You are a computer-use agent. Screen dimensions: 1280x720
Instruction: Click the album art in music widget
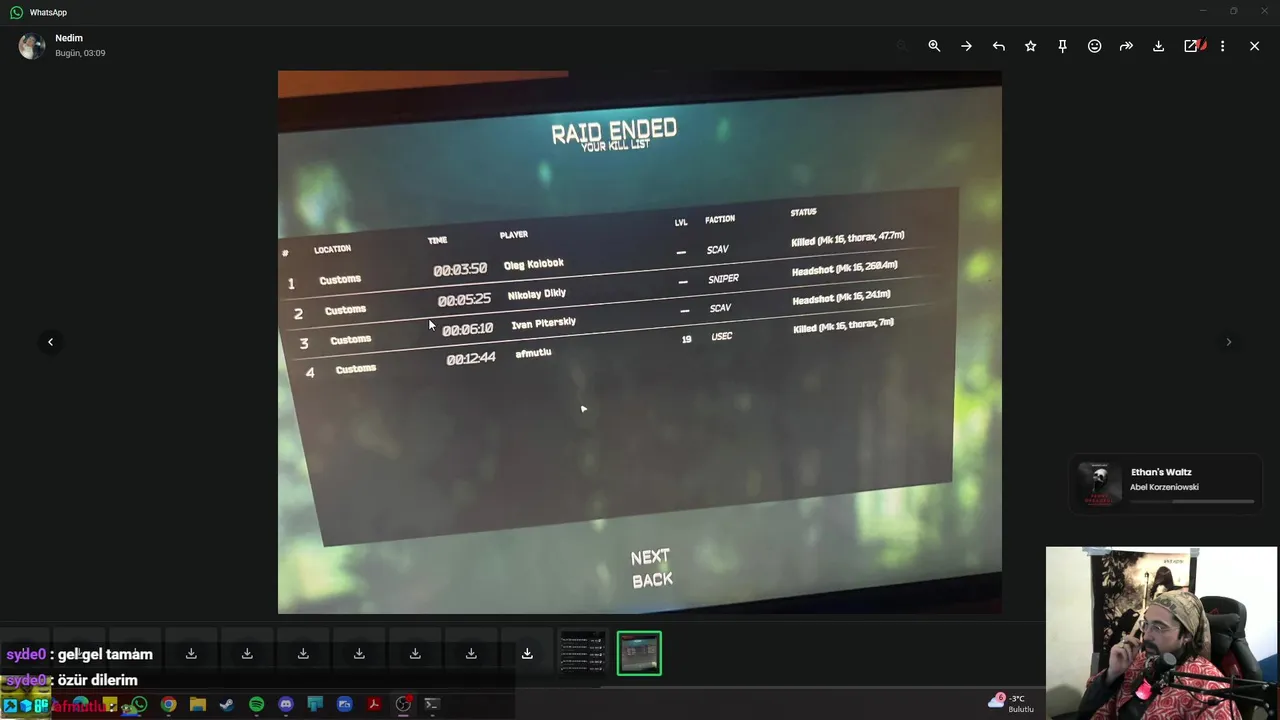(x=1099, y=485)
